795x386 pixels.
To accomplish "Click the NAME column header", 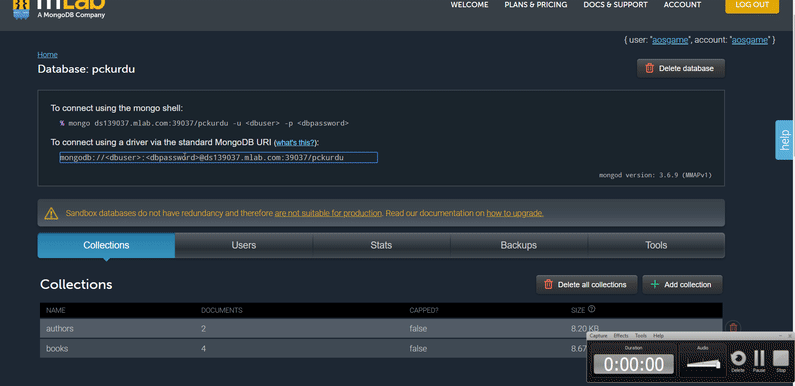I will click(x=56, y=310).
